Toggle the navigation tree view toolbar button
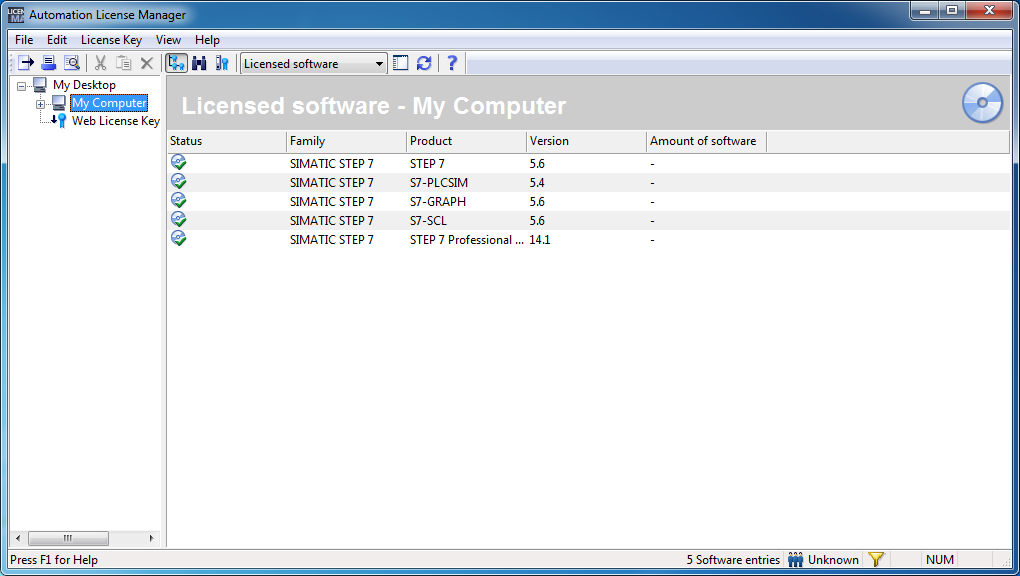This screenshot has height=576, width=1020. (176, 63)
